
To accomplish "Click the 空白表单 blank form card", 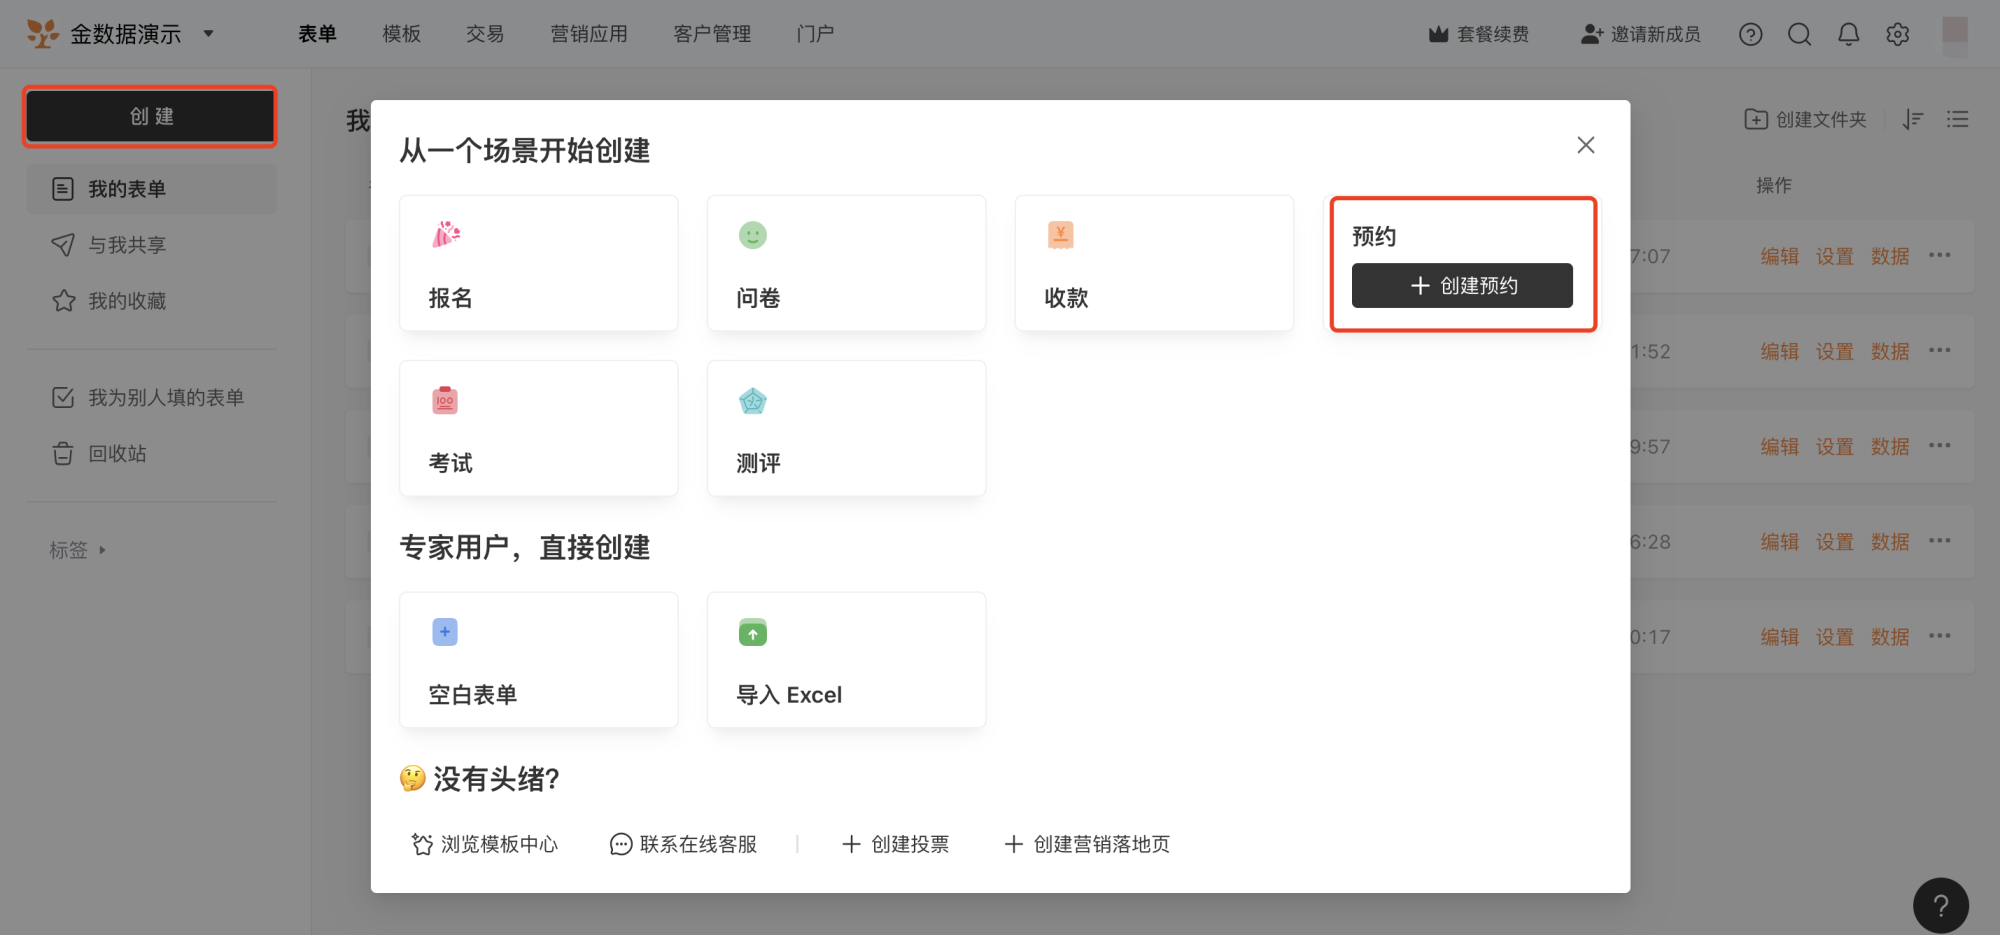I will (x=539, y=660).
